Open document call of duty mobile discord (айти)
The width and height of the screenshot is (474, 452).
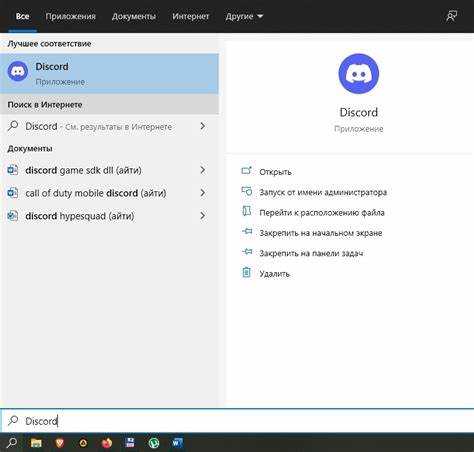coord(109,193)
